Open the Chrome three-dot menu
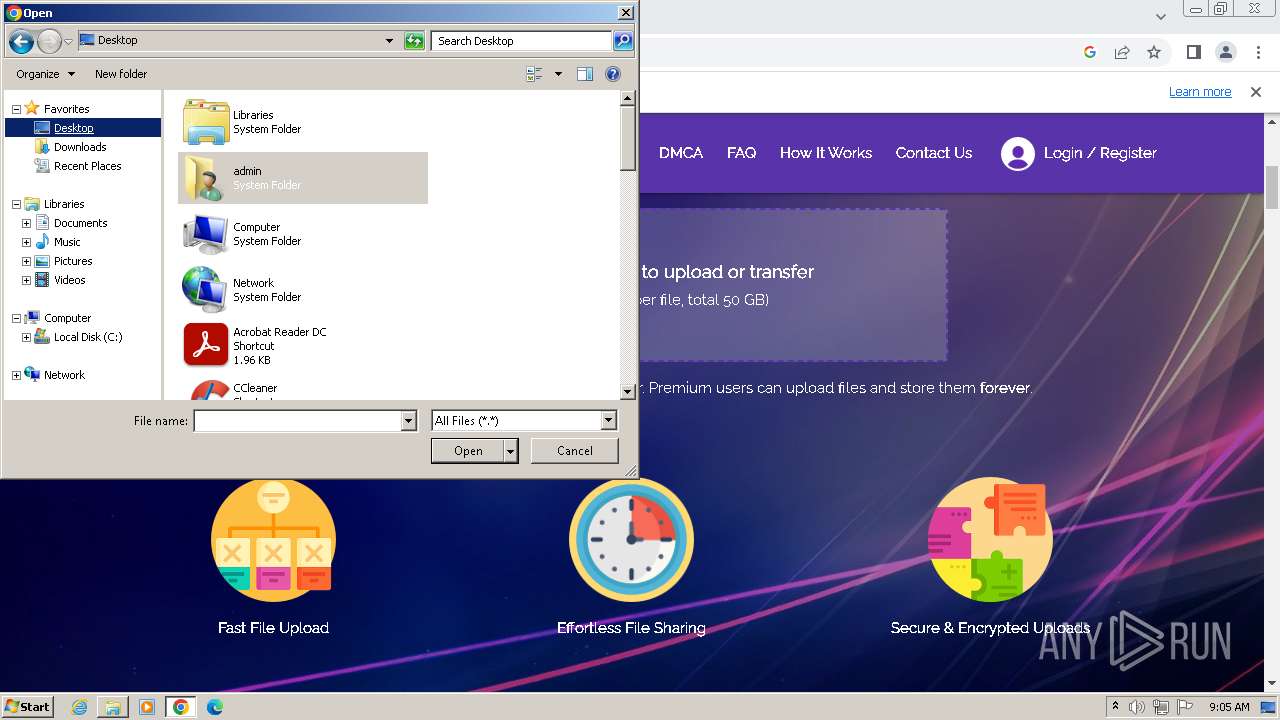This screenshot has width=1280, height=720. pos(1258,52)
